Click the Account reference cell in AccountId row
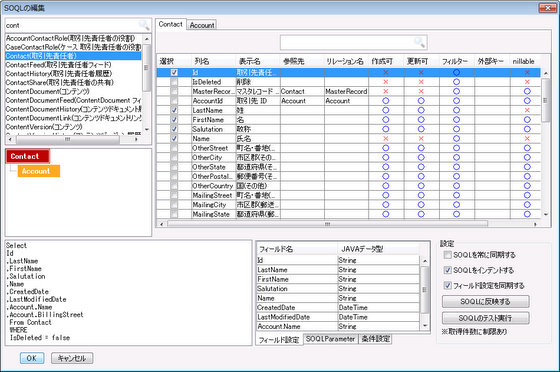Image resolution: width=560 pixels, height=372 pixels. (x=302, y=101)
